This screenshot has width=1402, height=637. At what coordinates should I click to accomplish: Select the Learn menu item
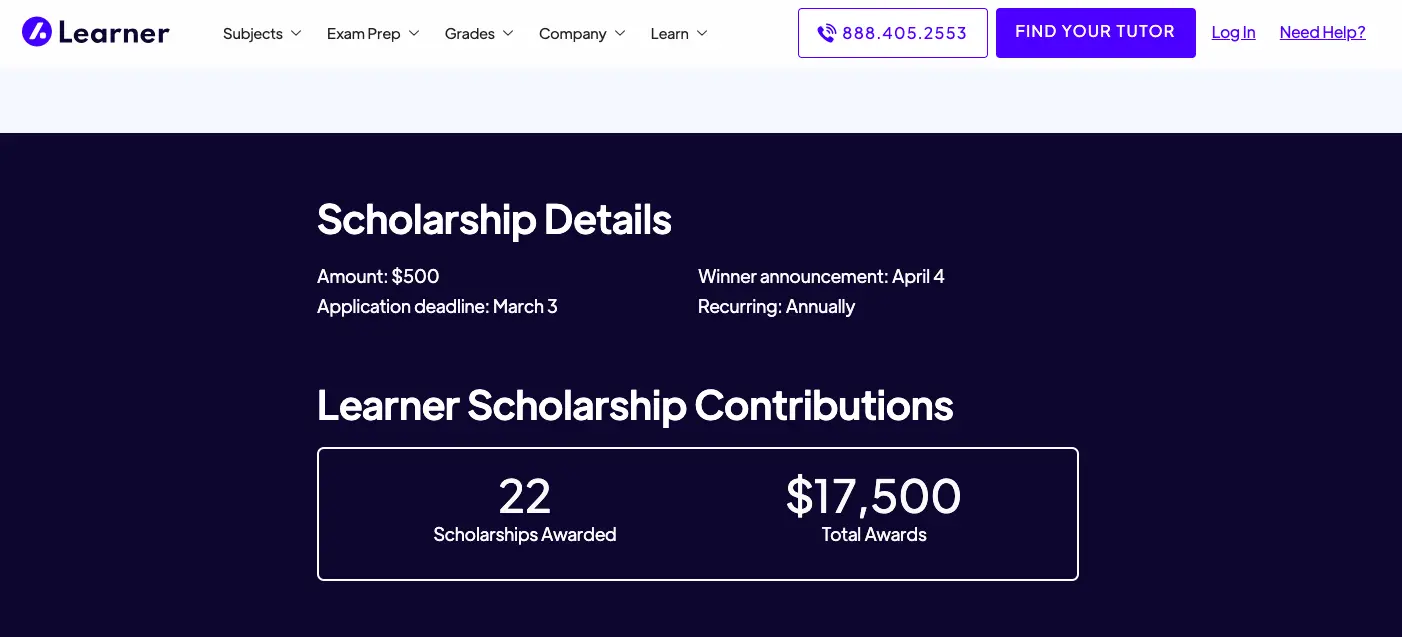pyautogui.click(x=670, y=33)
